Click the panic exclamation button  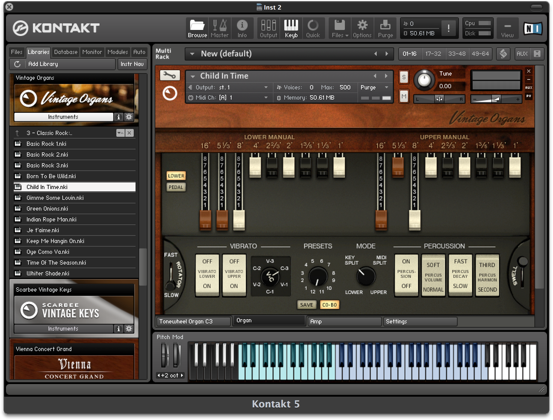[x=448, y=28]
